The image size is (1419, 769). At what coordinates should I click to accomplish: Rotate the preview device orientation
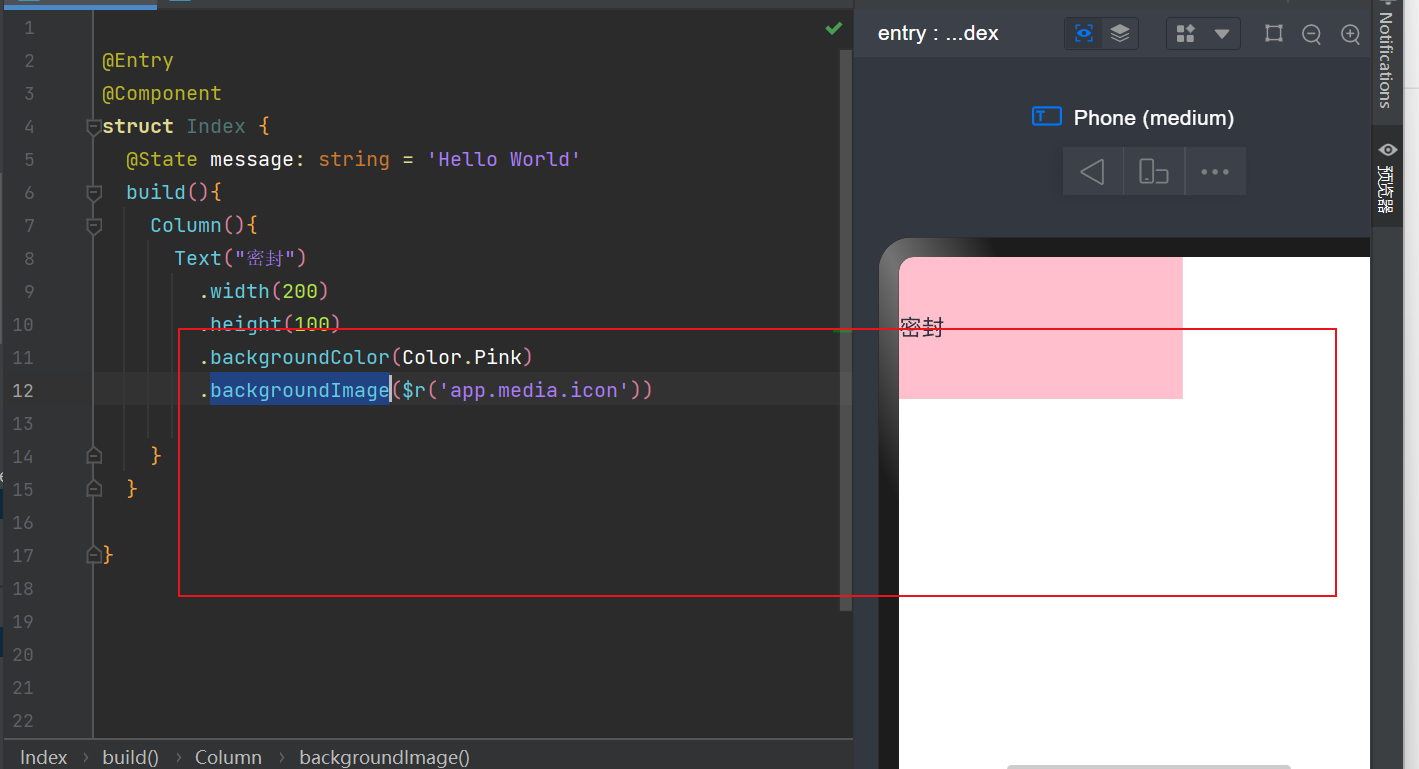(x=1154, y=171)
